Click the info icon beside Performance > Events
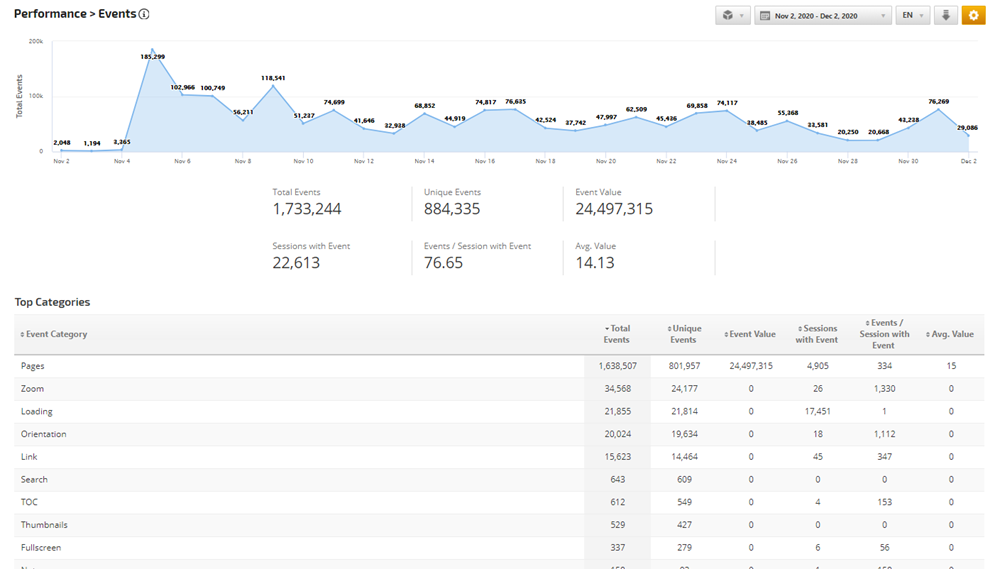 pyautogui.click(x=144, y=15)
